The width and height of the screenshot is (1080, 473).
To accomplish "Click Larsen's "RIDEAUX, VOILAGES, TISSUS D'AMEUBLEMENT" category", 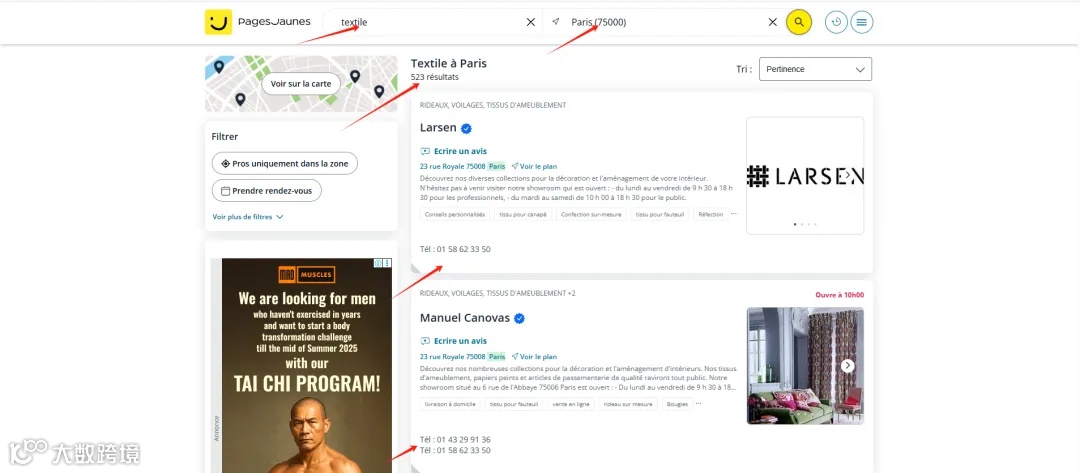I will click(x=493, y=105).
